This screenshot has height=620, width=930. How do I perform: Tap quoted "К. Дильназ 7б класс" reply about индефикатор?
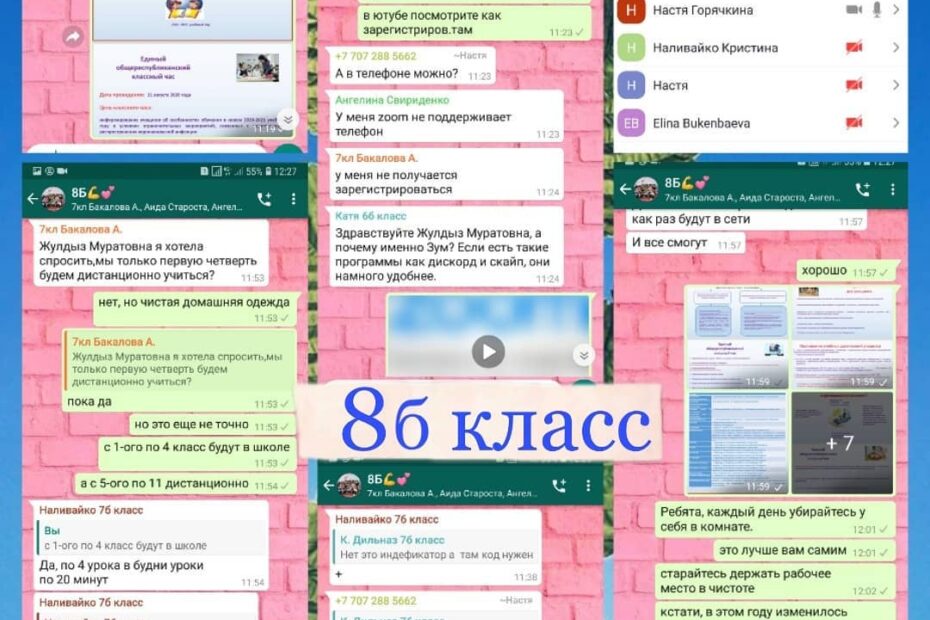437,547
